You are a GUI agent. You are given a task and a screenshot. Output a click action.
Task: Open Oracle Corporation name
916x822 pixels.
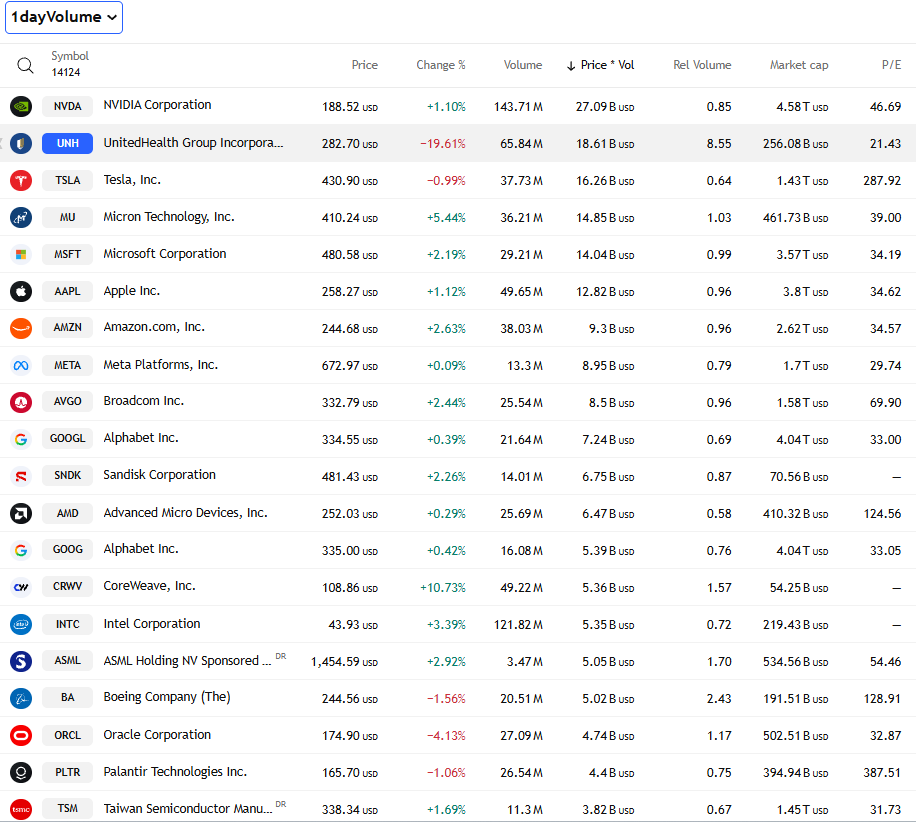(x=157, y=735)
